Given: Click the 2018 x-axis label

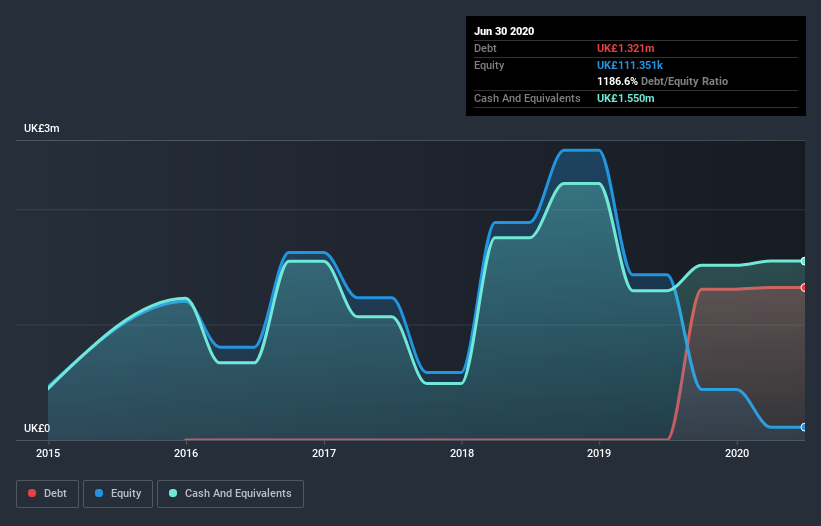Looking at the screenshot, I should tap(462, 453).
